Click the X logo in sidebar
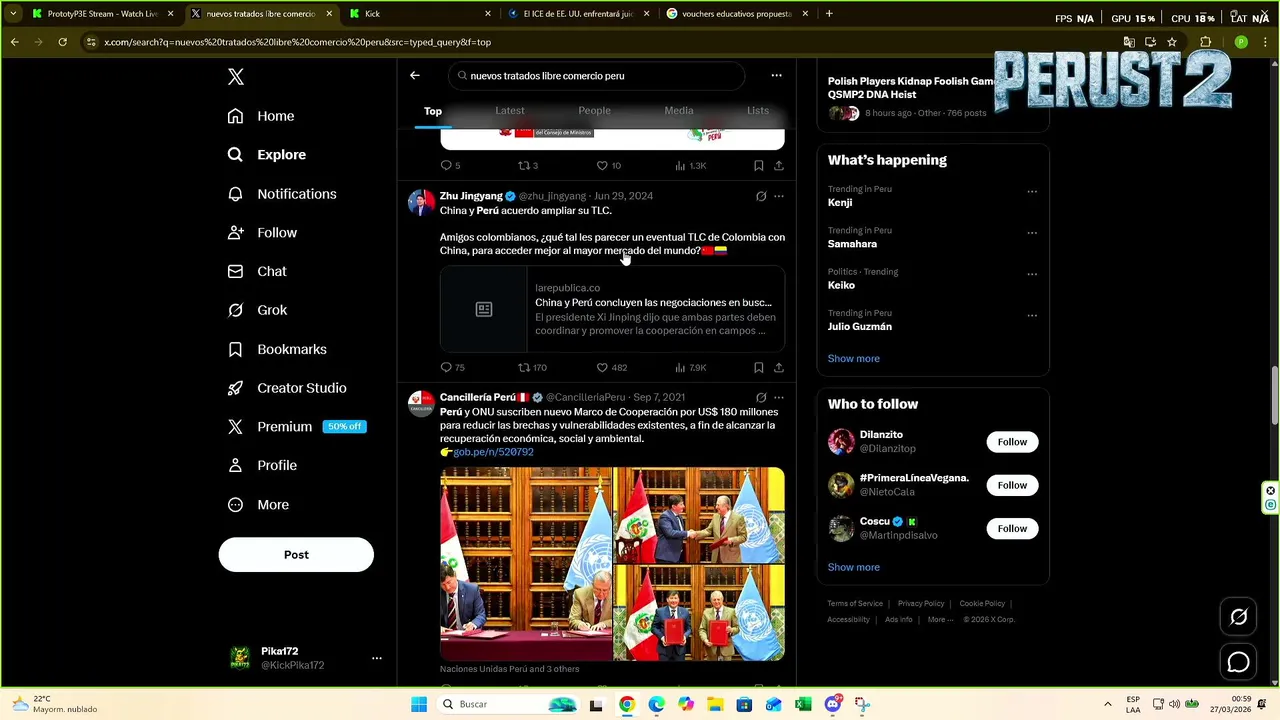The width and height of the screenshot is (1280, 720). tap(236, 77)
